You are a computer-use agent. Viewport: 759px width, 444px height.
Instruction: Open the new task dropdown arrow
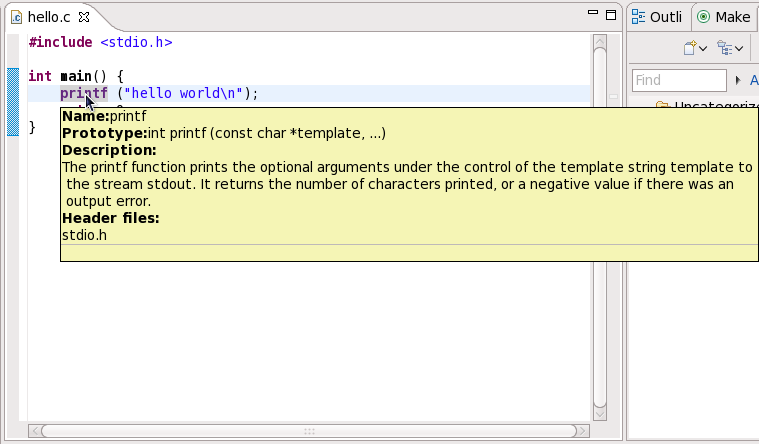pos(703,48)
